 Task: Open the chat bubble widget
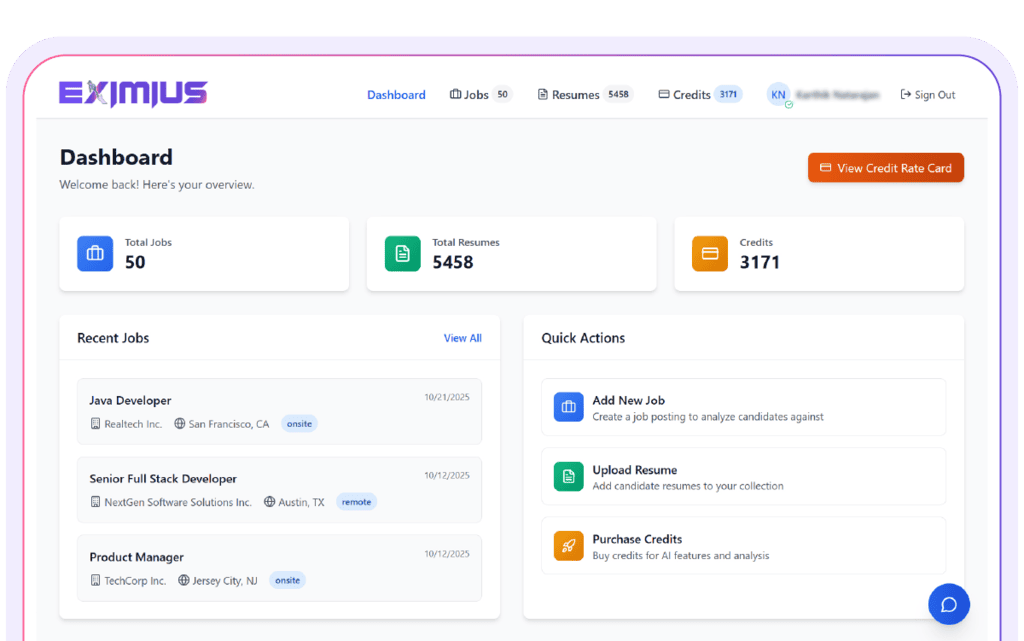pyautogui.click(x=948, y=604)
